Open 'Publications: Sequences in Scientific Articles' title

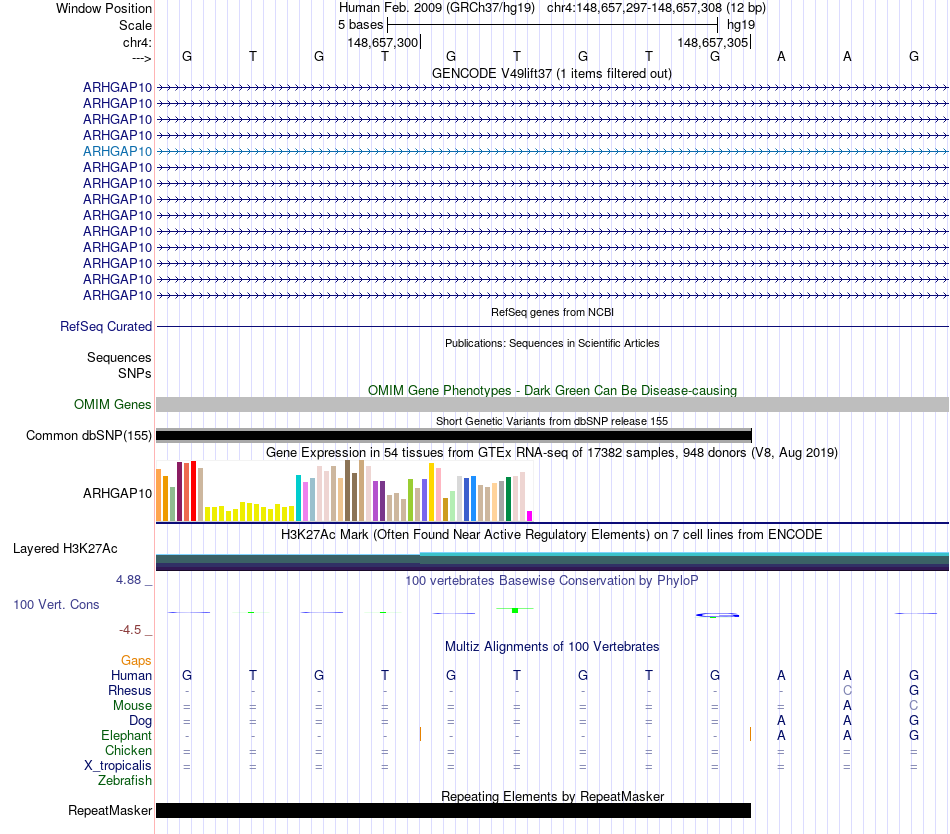click(x=552, y=343)
